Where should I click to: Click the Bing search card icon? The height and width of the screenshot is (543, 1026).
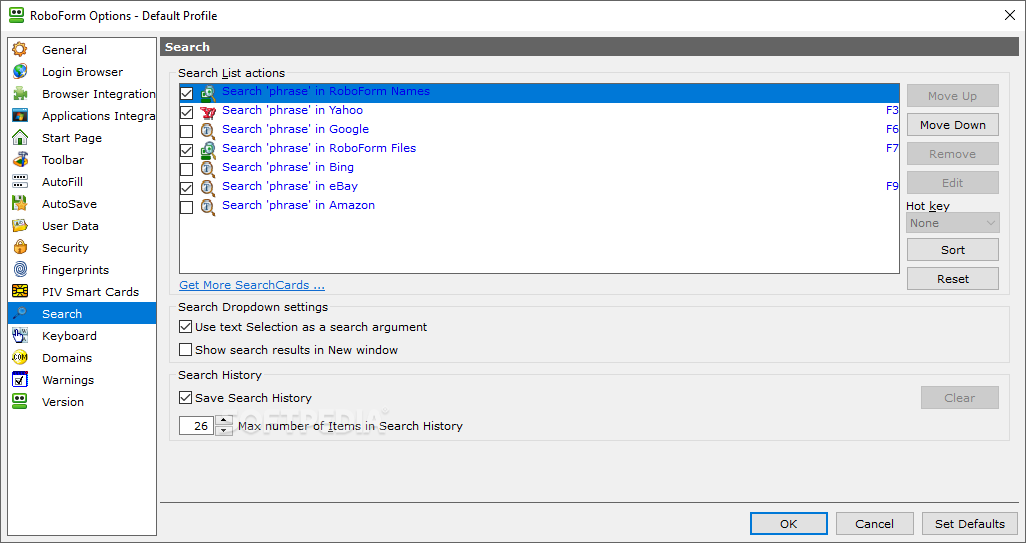pos(208,169)
